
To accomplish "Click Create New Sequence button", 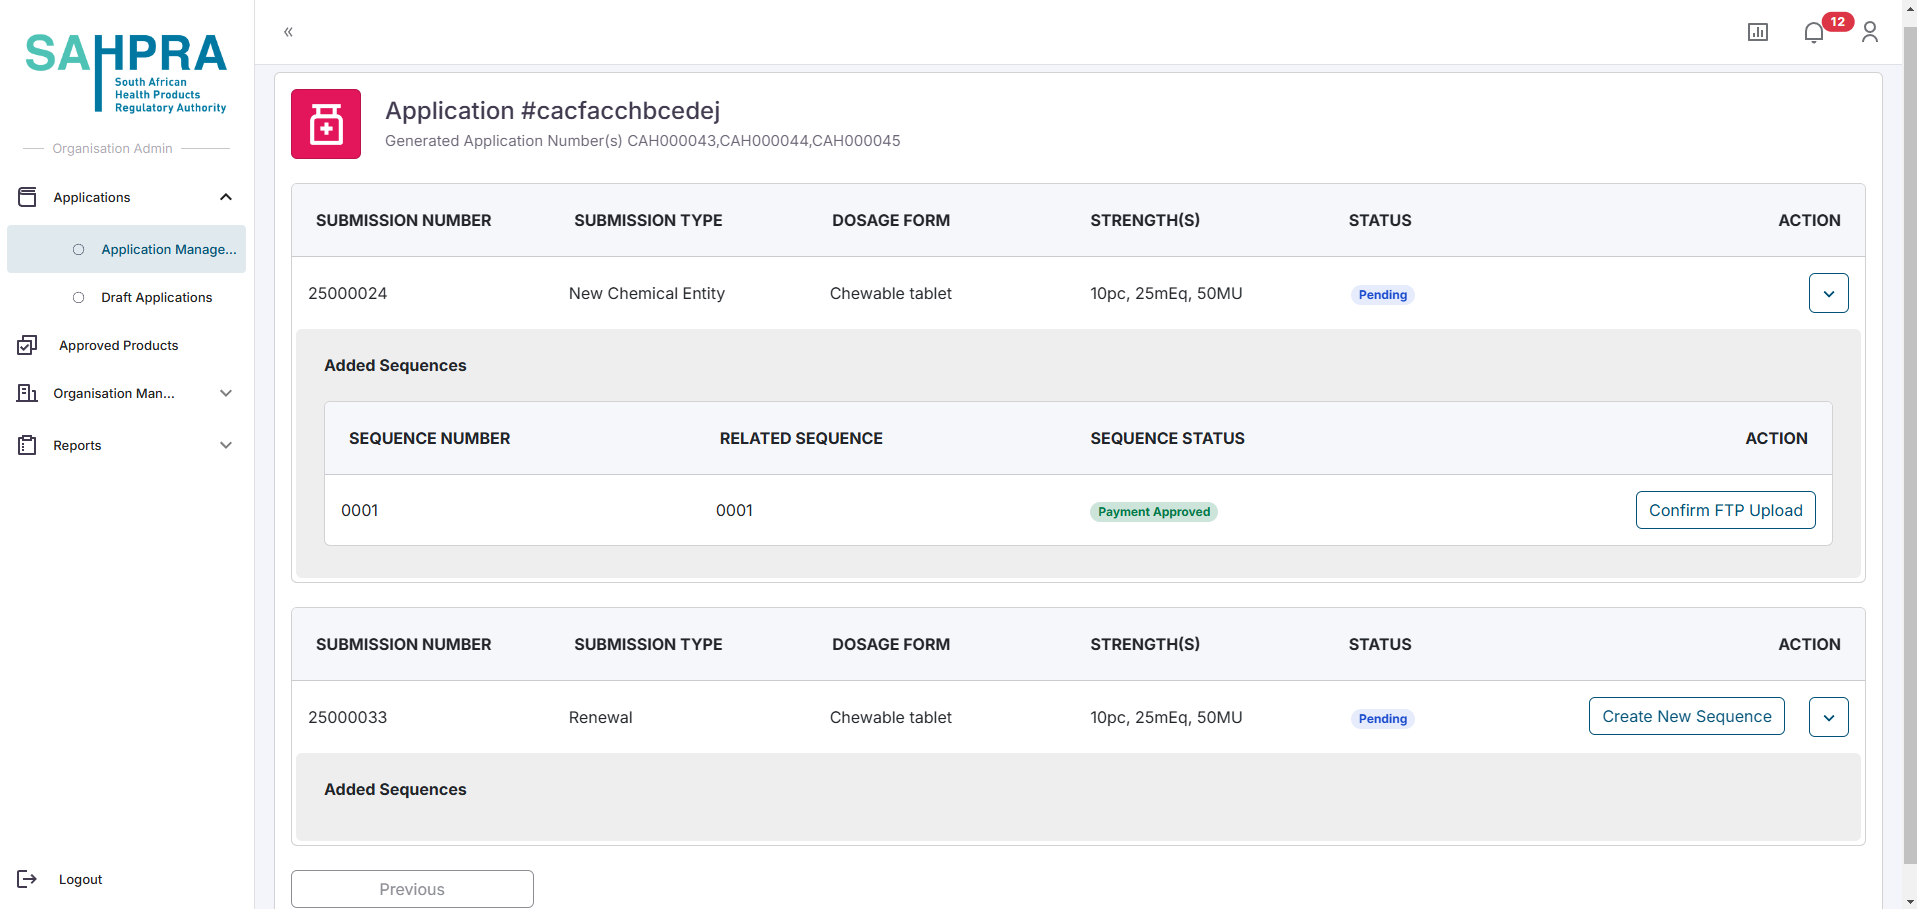I will tap(1686, 716).
